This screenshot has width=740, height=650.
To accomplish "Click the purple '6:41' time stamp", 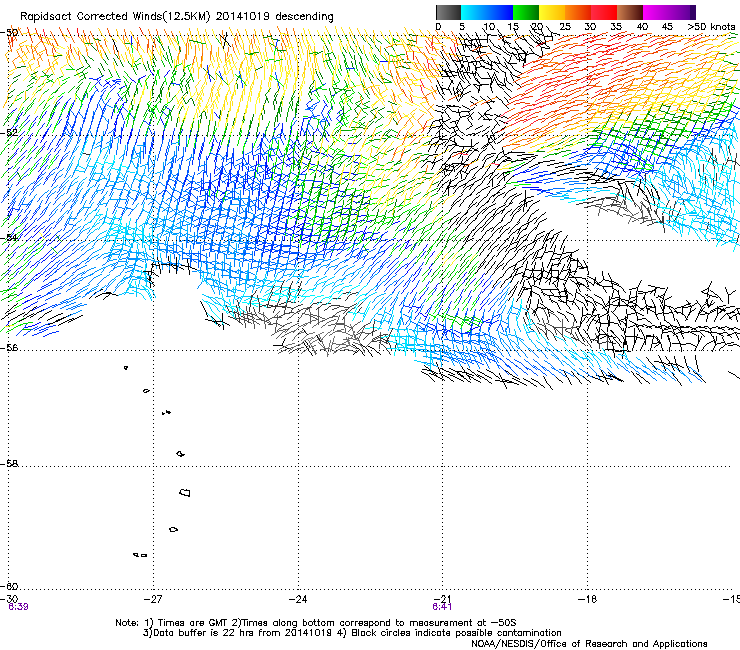I will 442,607.
